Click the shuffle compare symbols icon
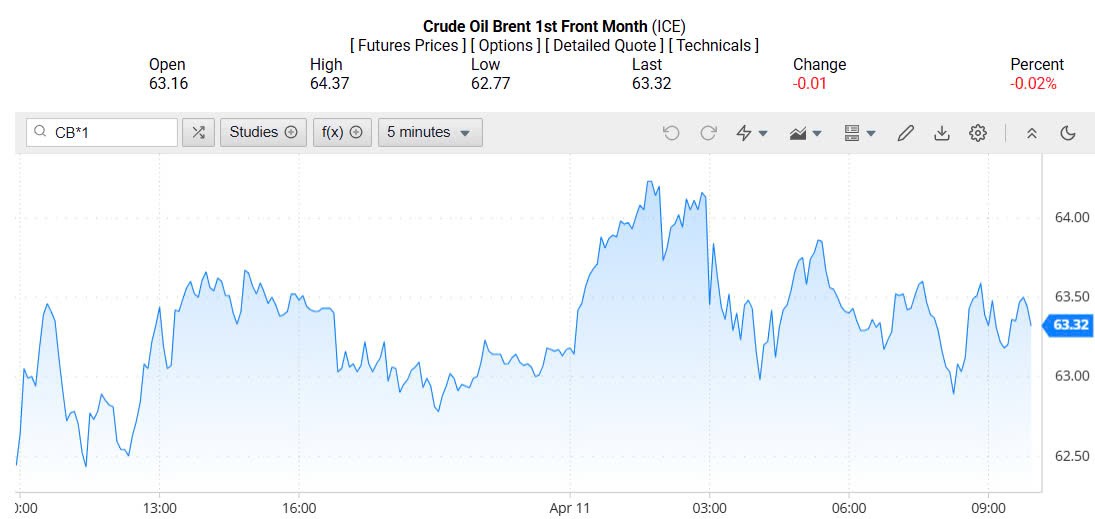This screenshot has height=519, width=1095. coord(198,132)
